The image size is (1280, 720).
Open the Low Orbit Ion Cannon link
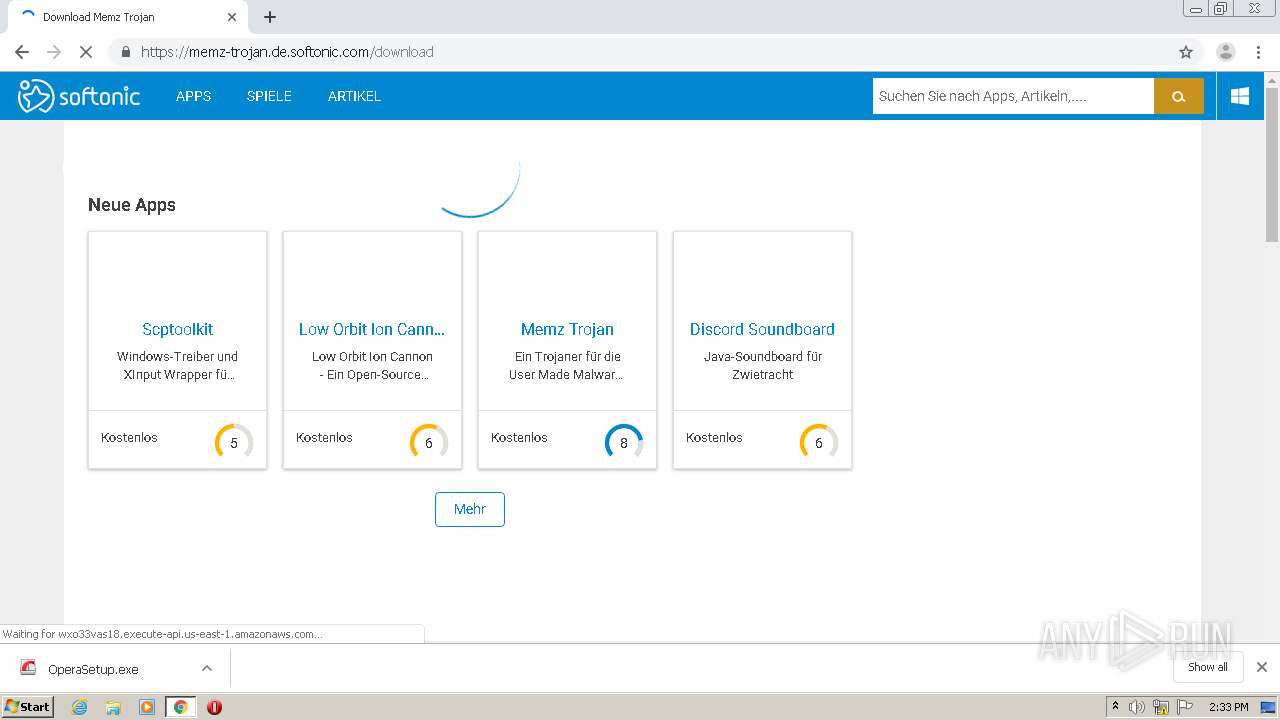pos(372,329)
